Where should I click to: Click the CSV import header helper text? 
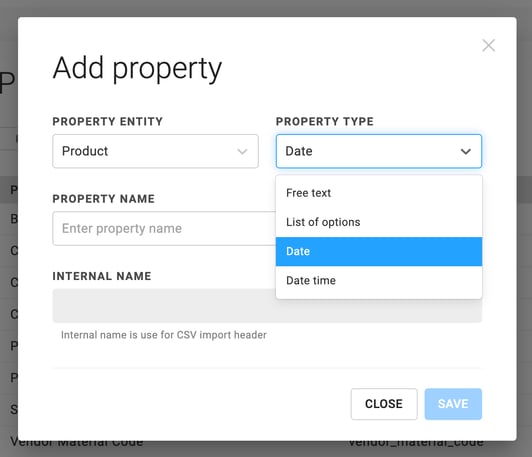point(164,335)
